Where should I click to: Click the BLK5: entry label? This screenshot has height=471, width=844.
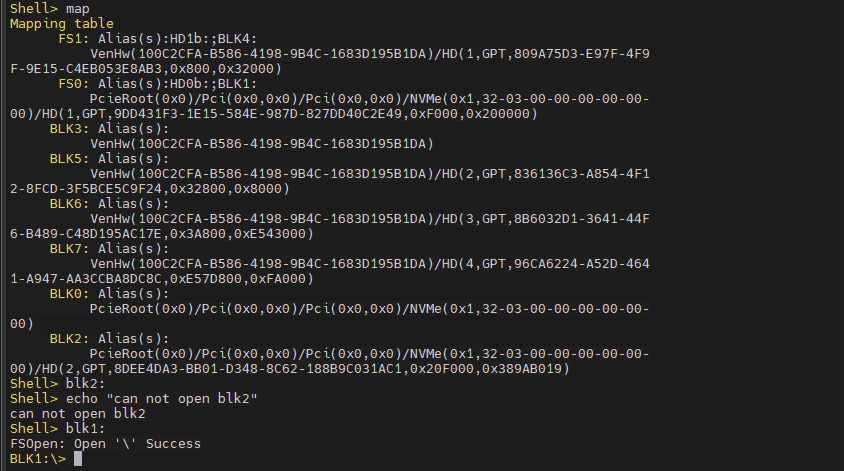point(69,159)
